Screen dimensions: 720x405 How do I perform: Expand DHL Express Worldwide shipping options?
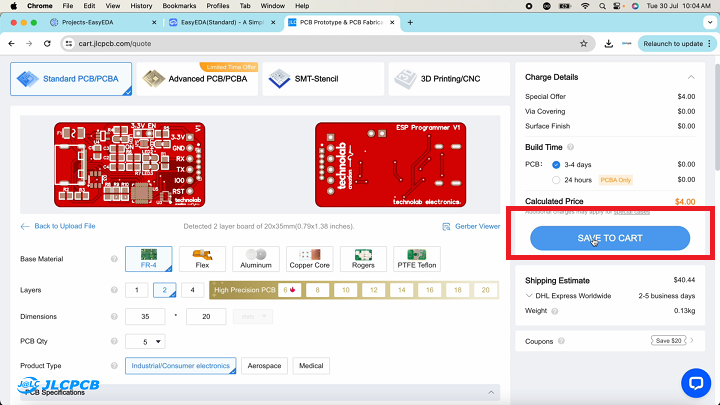[529, 296]
